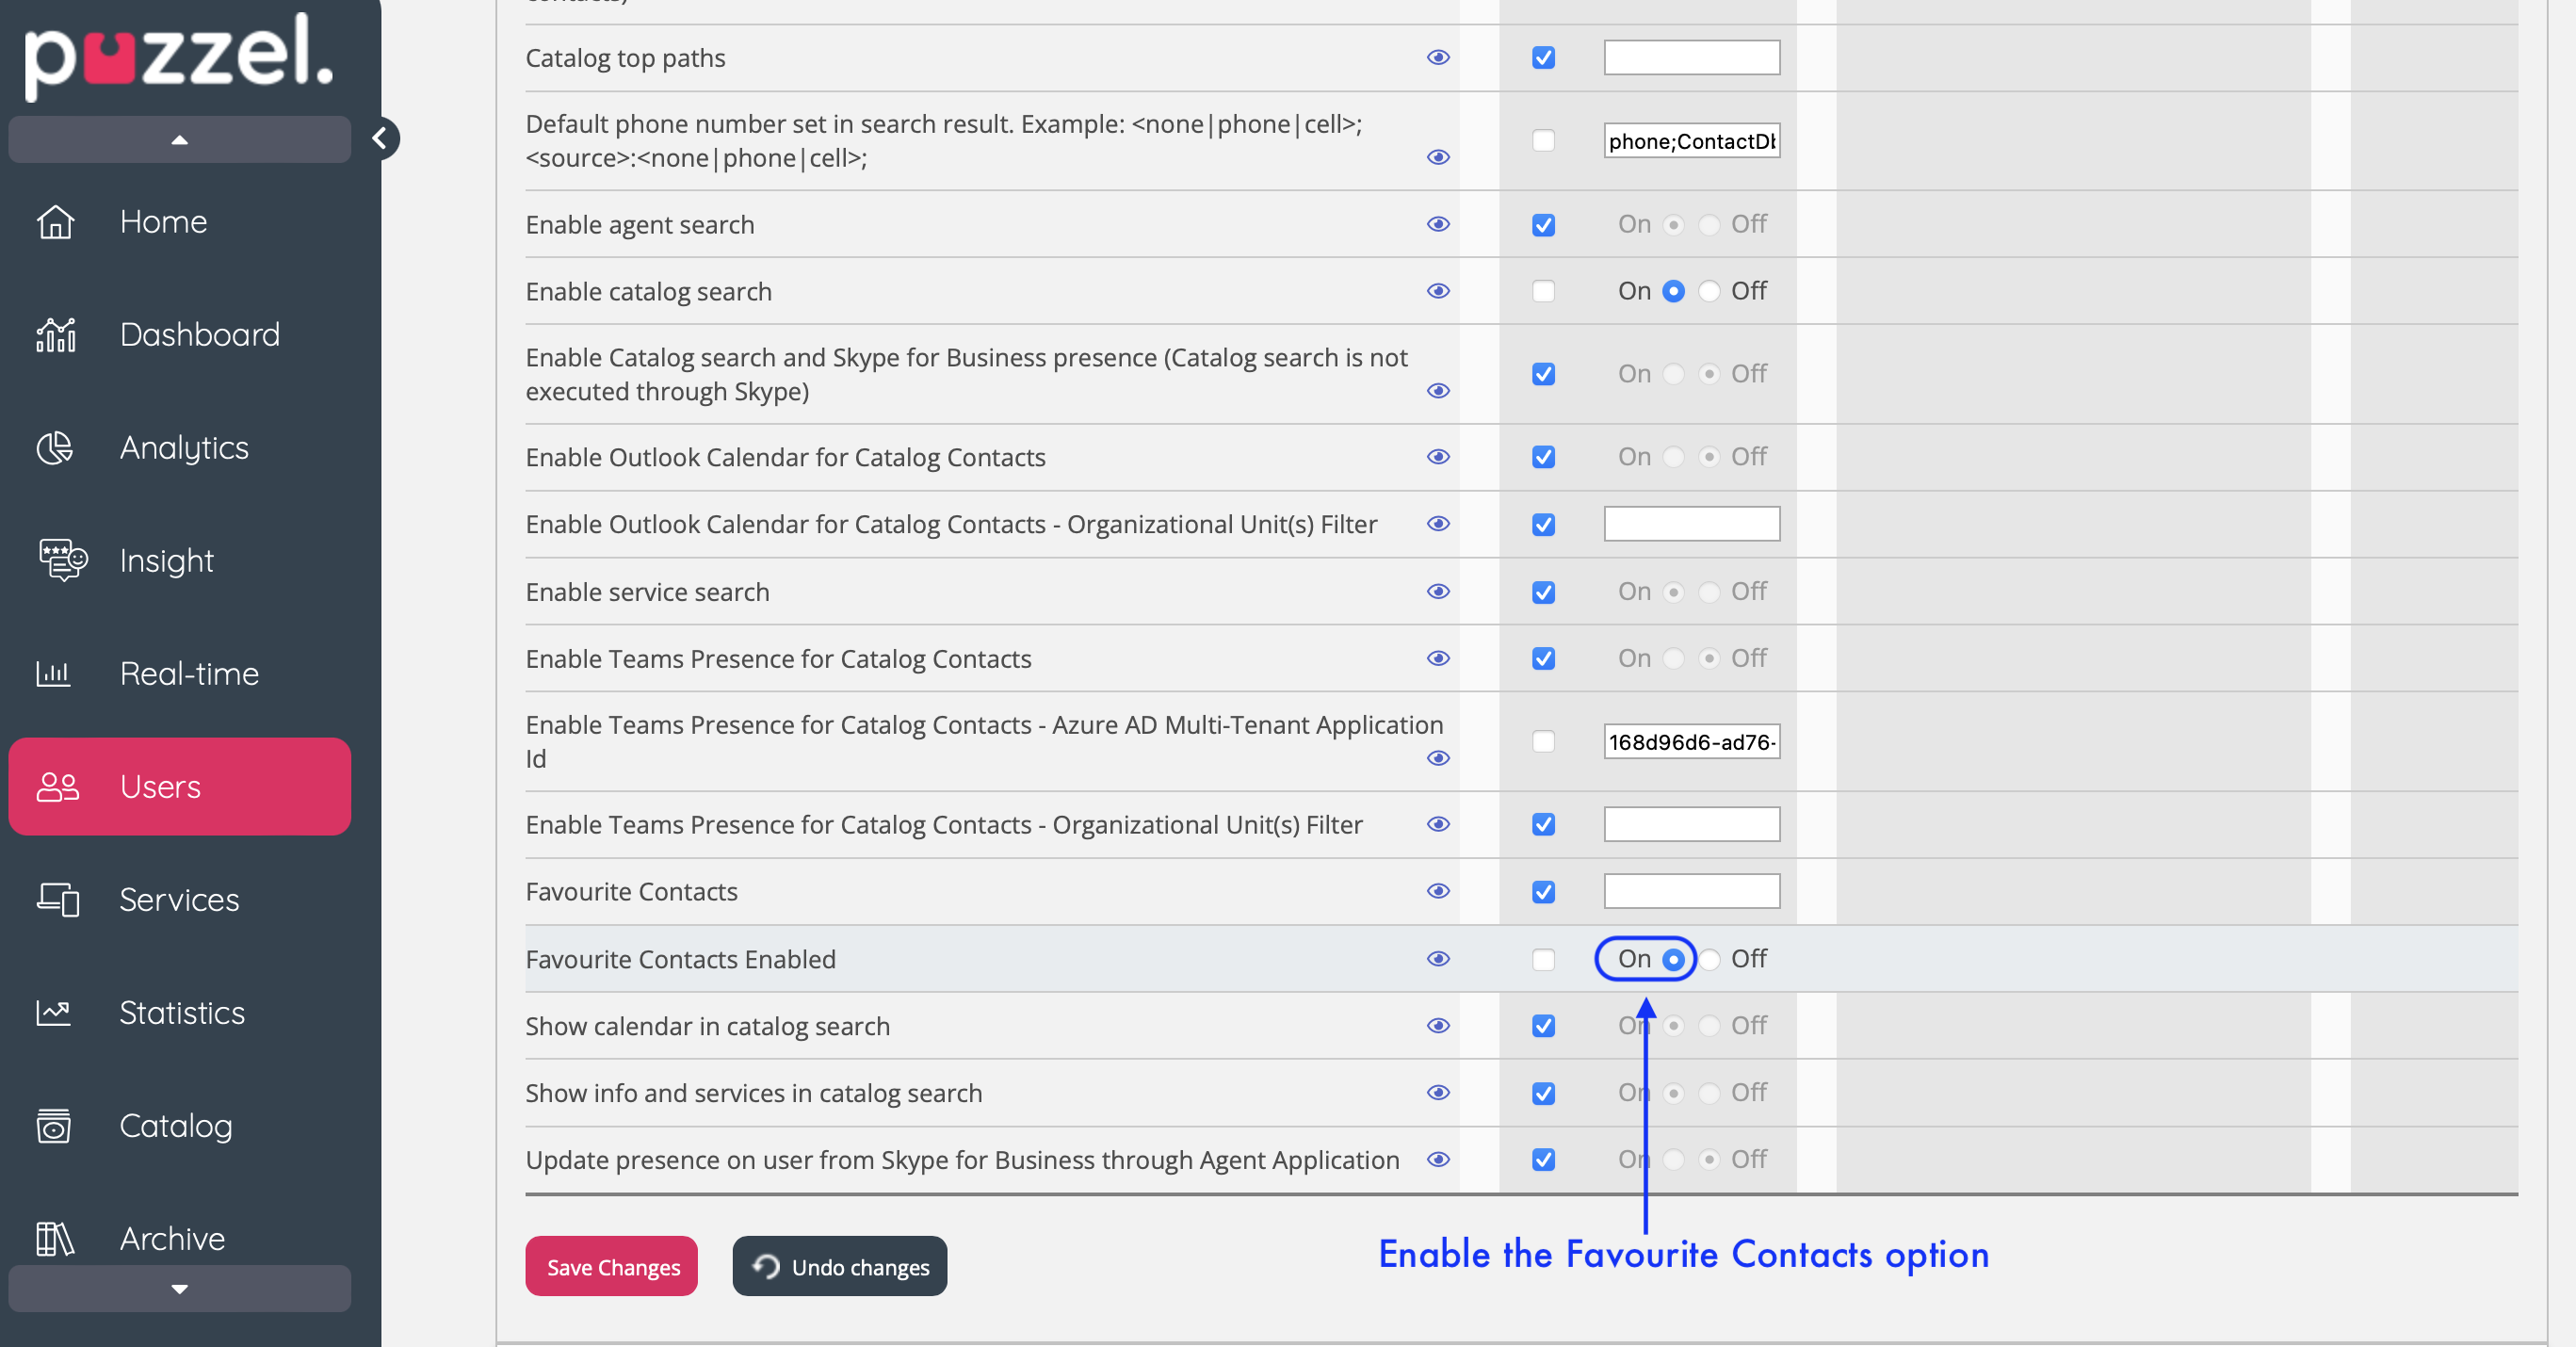Select Off radio for Enable catalog search
Viewport: 2576px width, 1347px height.
click(1709, 291)
